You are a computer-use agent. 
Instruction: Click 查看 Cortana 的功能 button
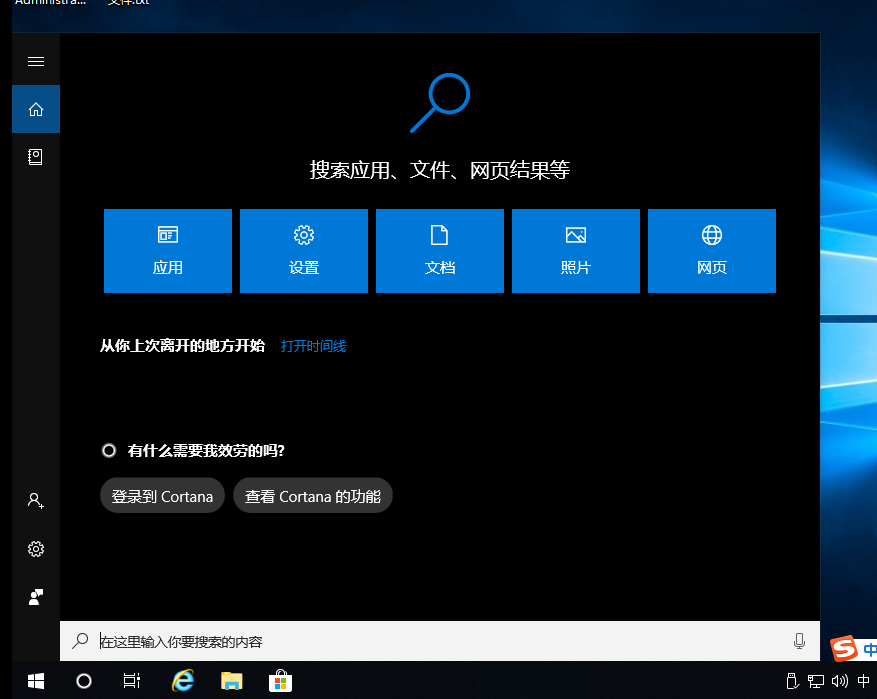[313, 496]
